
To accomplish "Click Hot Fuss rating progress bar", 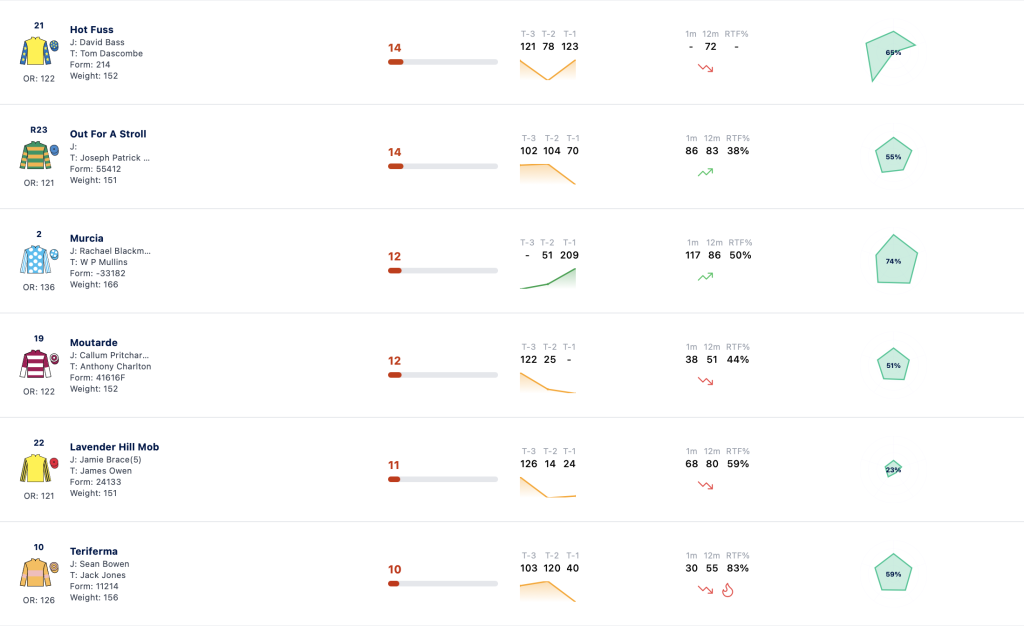I will coord(443,62).
